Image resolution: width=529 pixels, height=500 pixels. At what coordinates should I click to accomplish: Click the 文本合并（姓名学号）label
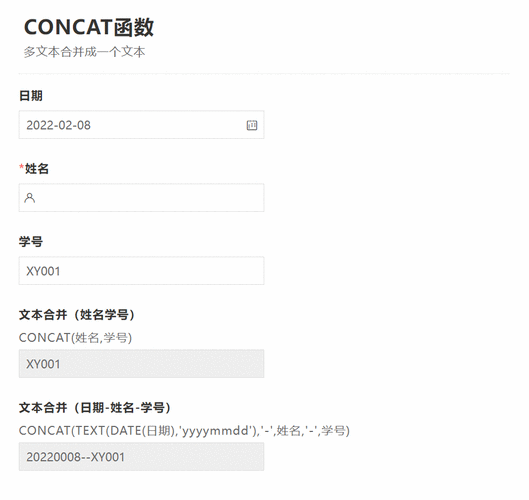(77, 314)
